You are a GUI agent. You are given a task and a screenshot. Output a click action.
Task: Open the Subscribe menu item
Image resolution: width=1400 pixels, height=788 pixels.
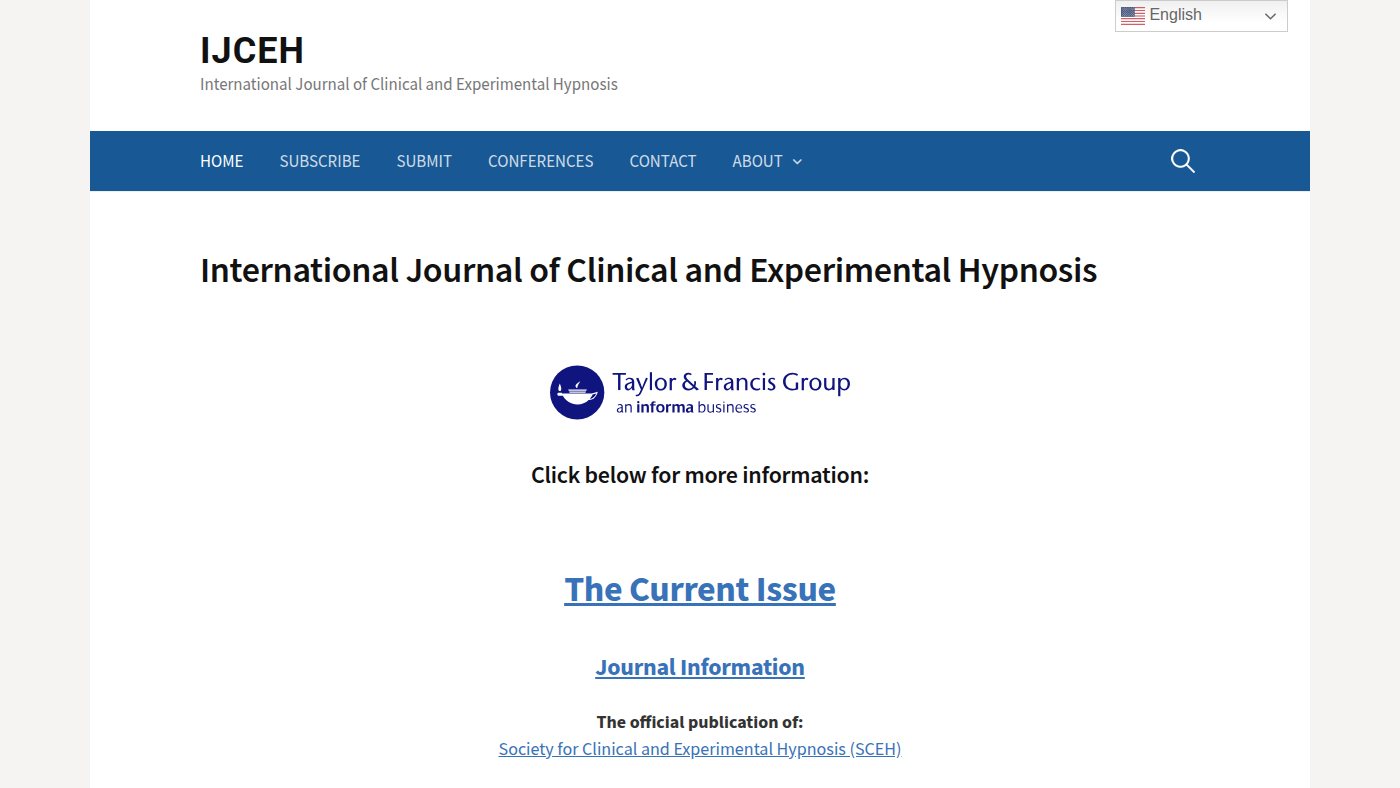[320, 161]
